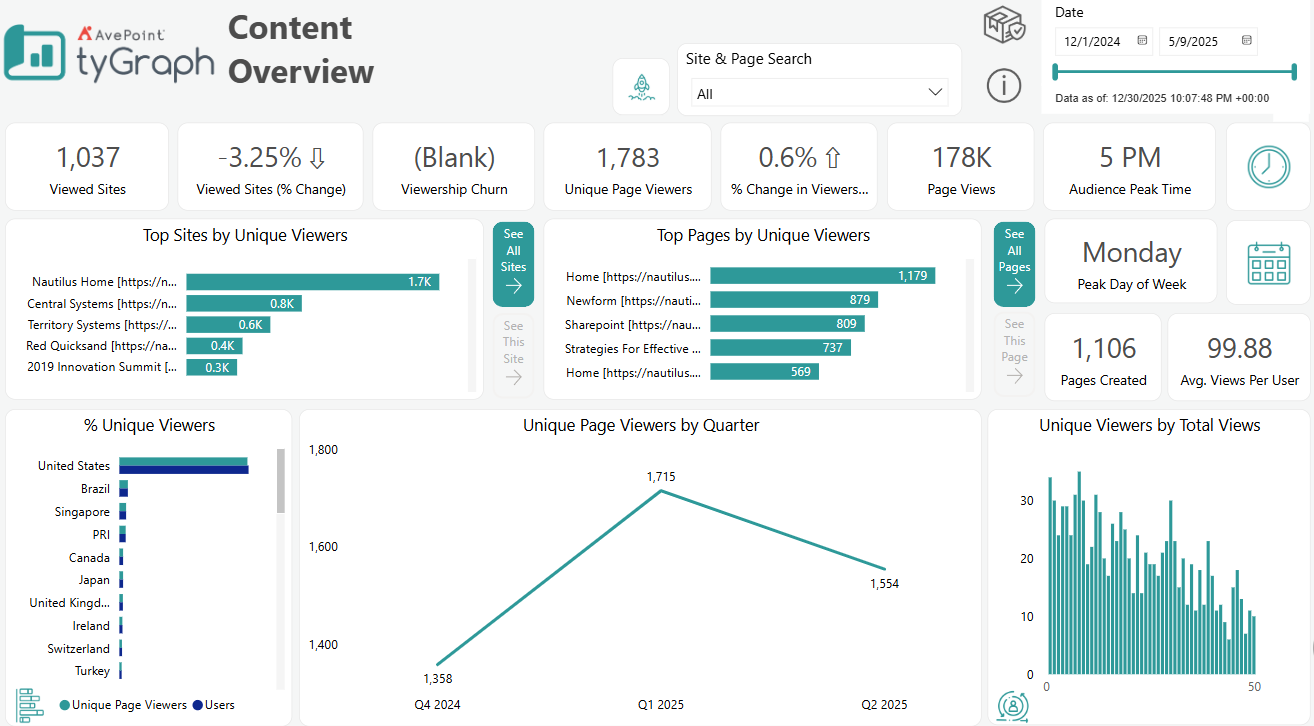Select the Home page bar showing 1,179

822,276
